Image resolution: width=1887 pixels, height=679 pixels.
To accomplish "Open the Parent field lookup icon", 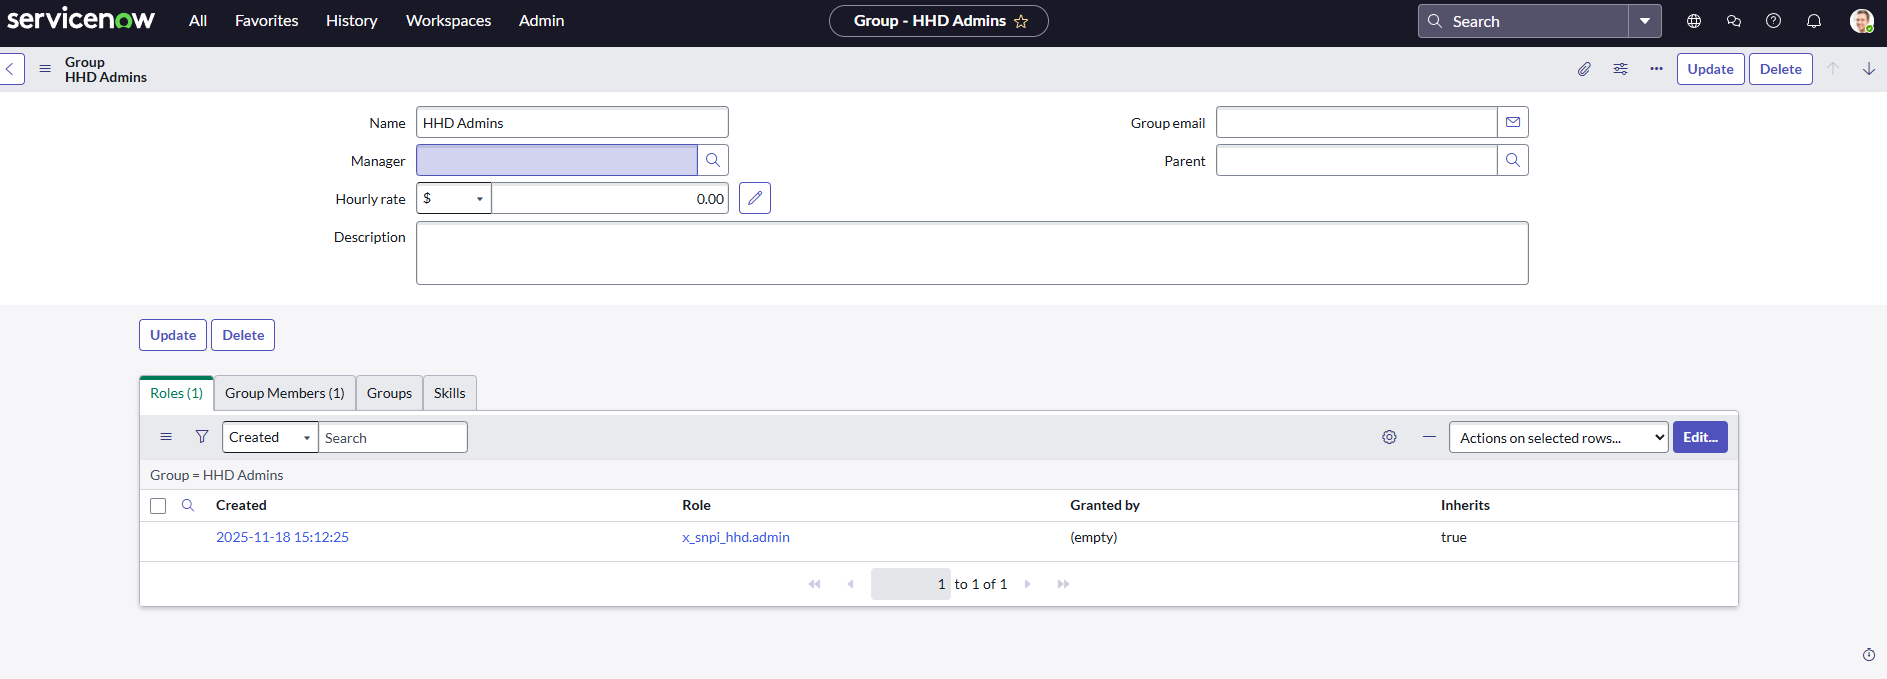I will tap(1513, 160).
